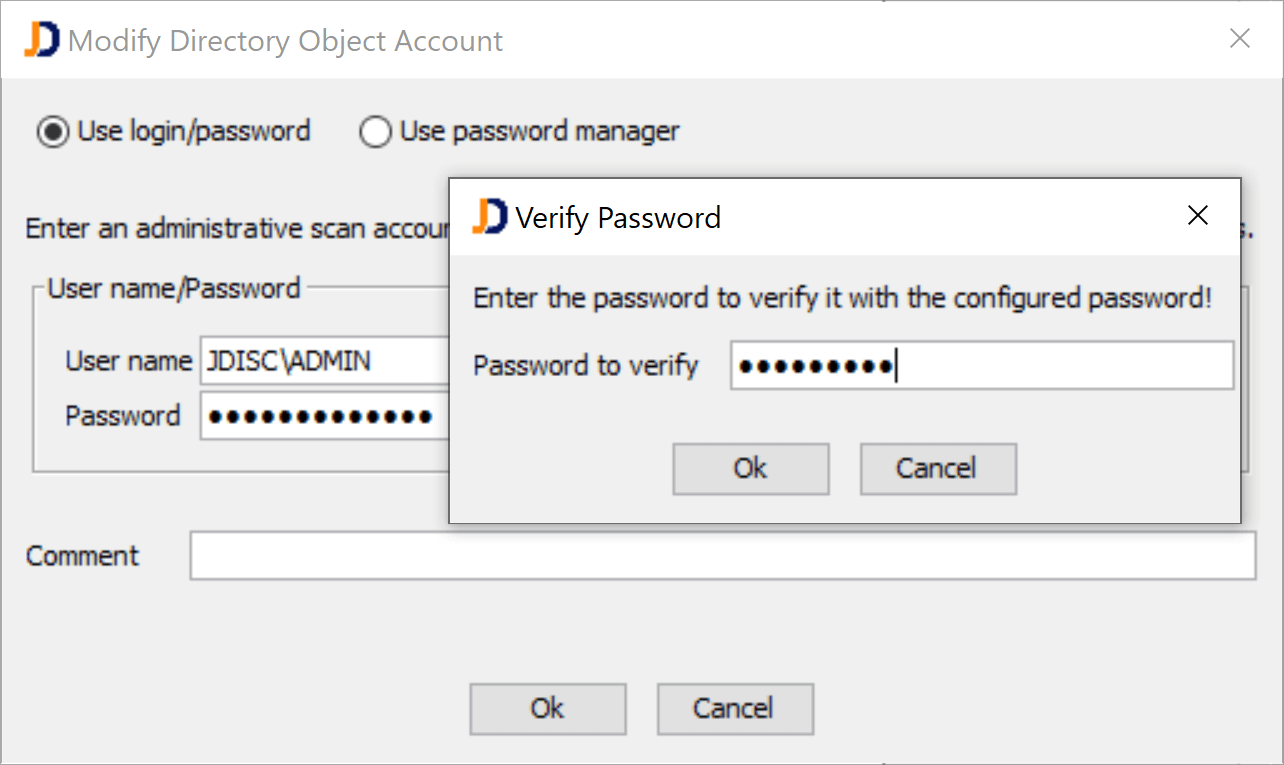Screen dimensions: 1284x765
Task: Click the User name/Password group heading
Action: (x=174, y=289)
